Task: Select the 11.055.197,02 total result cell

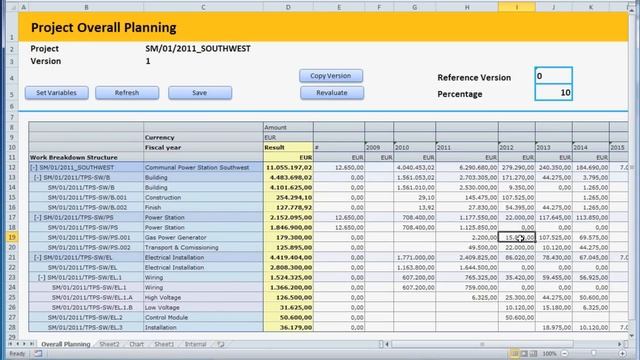Action: pyautogui.click(x=288, y=167)
